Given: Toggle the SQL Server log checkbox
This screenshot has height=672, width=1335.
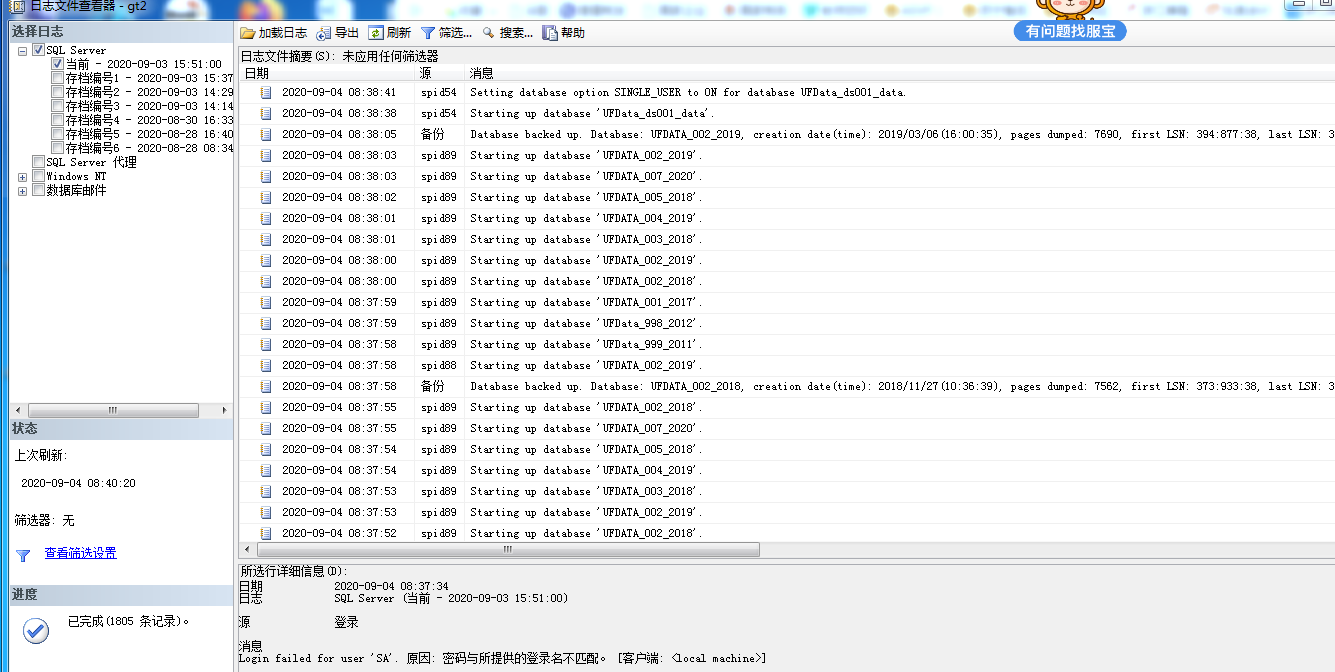Looking at the screenshot, I should pos(38,50).
